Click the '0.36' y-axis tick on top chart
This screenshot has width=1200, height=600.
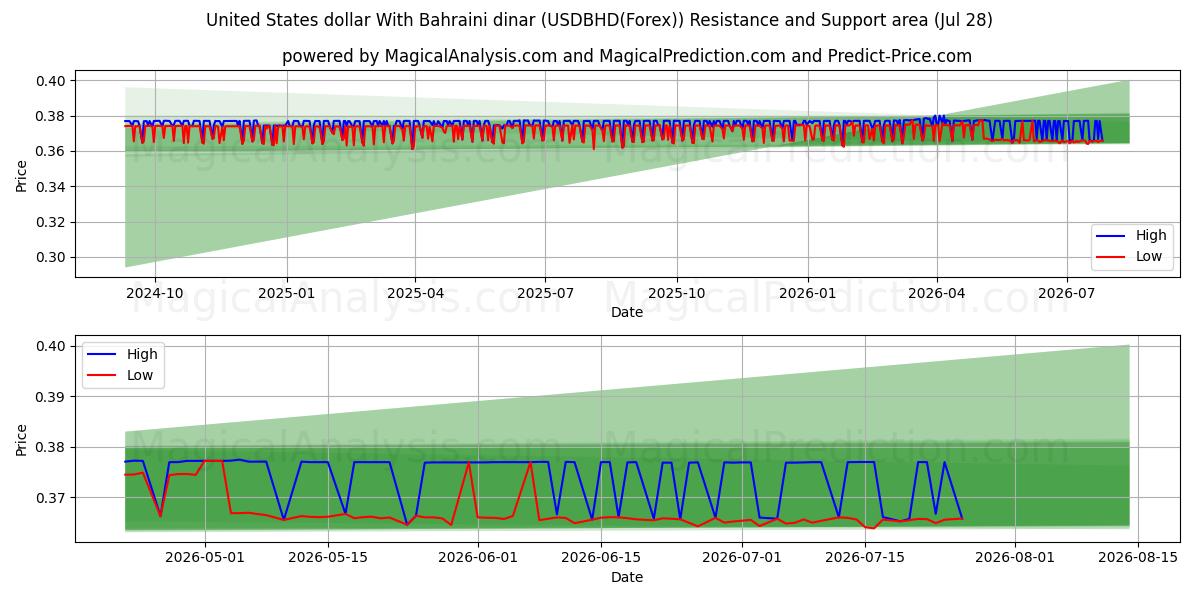52,151
